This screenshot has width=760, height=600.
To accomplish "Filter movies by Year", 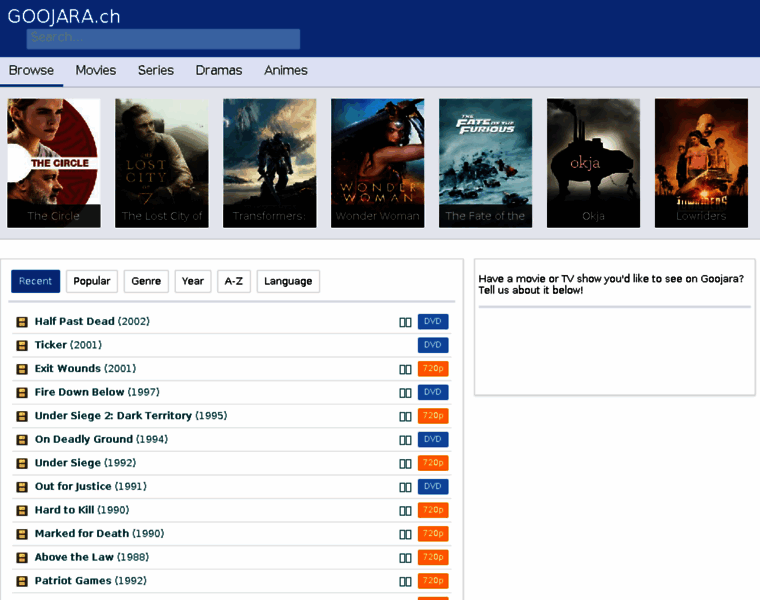I will tap(192, 281).
